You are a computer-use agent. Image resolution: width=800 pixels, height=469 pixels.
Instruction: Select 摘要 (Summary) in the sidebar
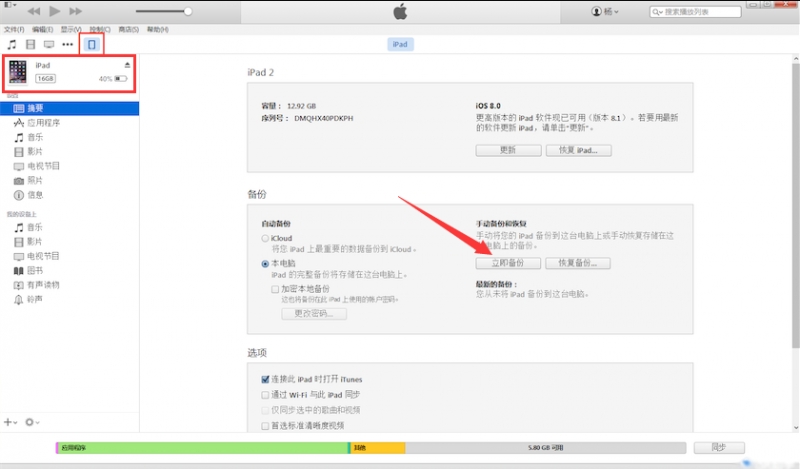69,108
